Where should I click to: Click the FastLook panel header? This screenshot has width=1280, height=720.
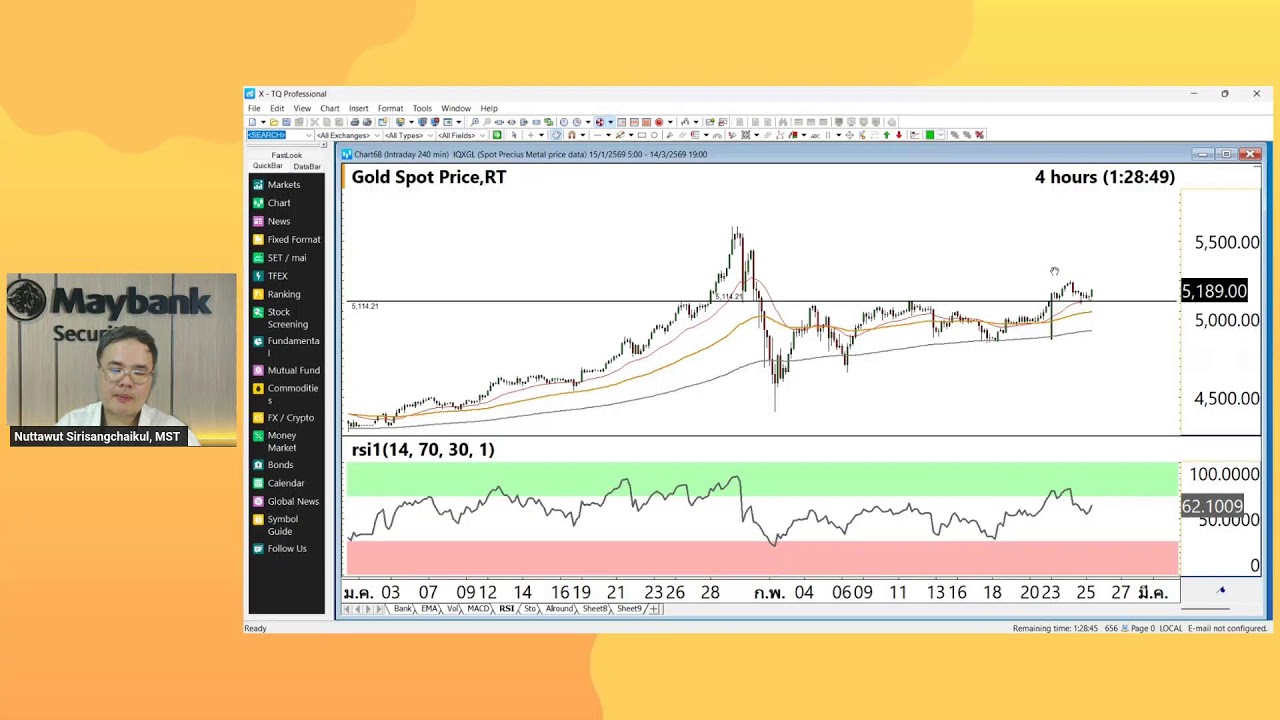tap(286, 155)
